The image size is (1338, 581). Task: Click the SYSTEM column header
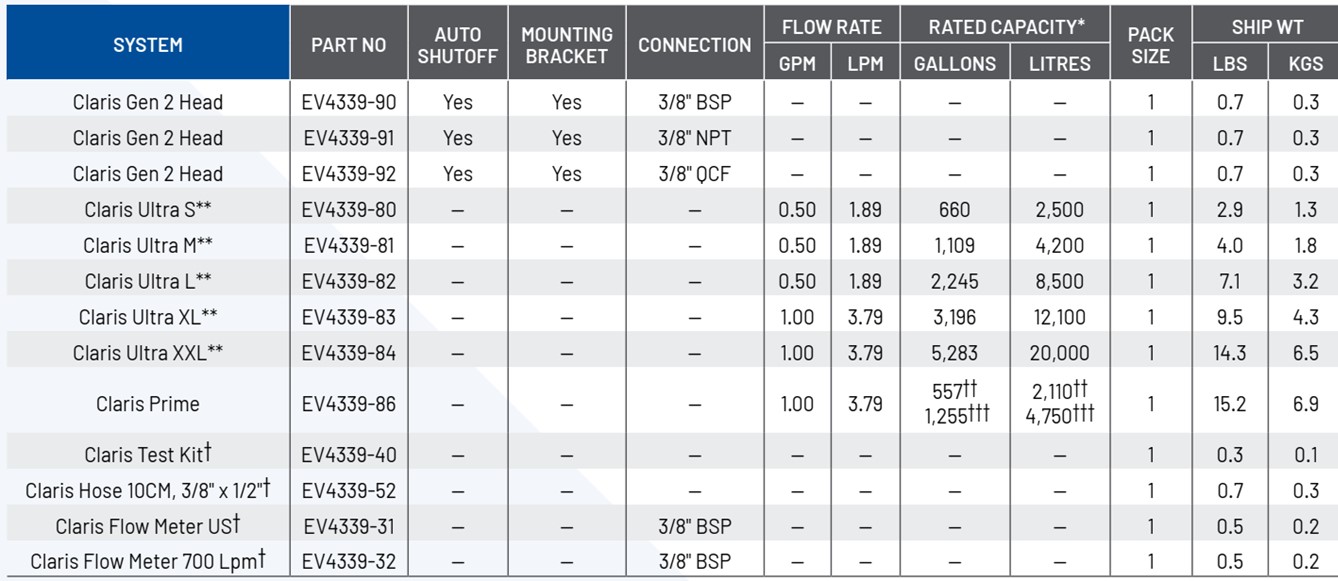(148, 45)
